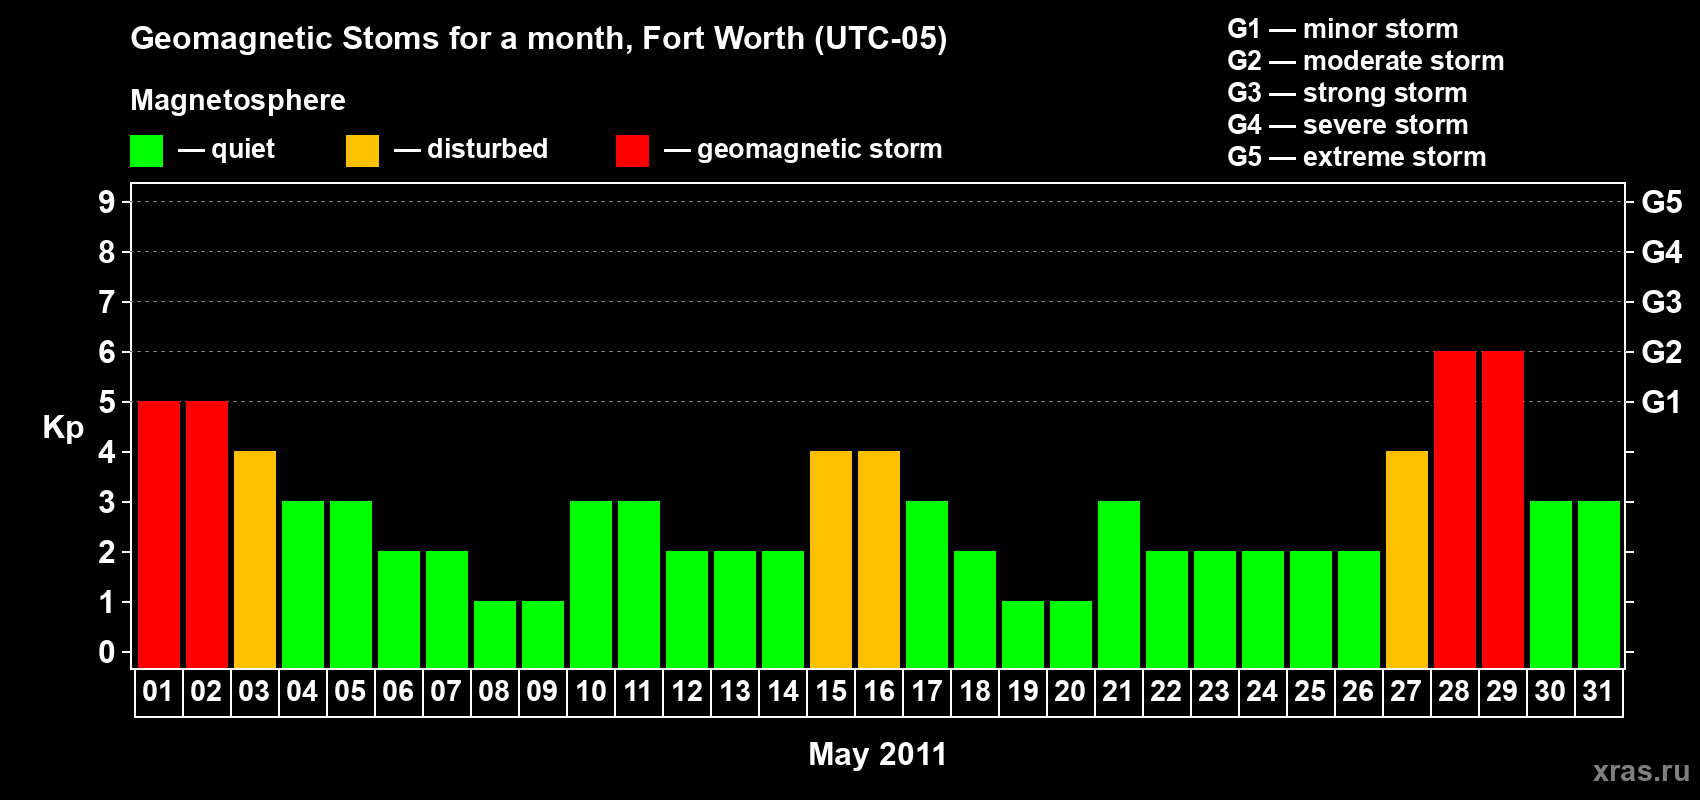Click date cell '28' on x-axis

click(1455, 692)
